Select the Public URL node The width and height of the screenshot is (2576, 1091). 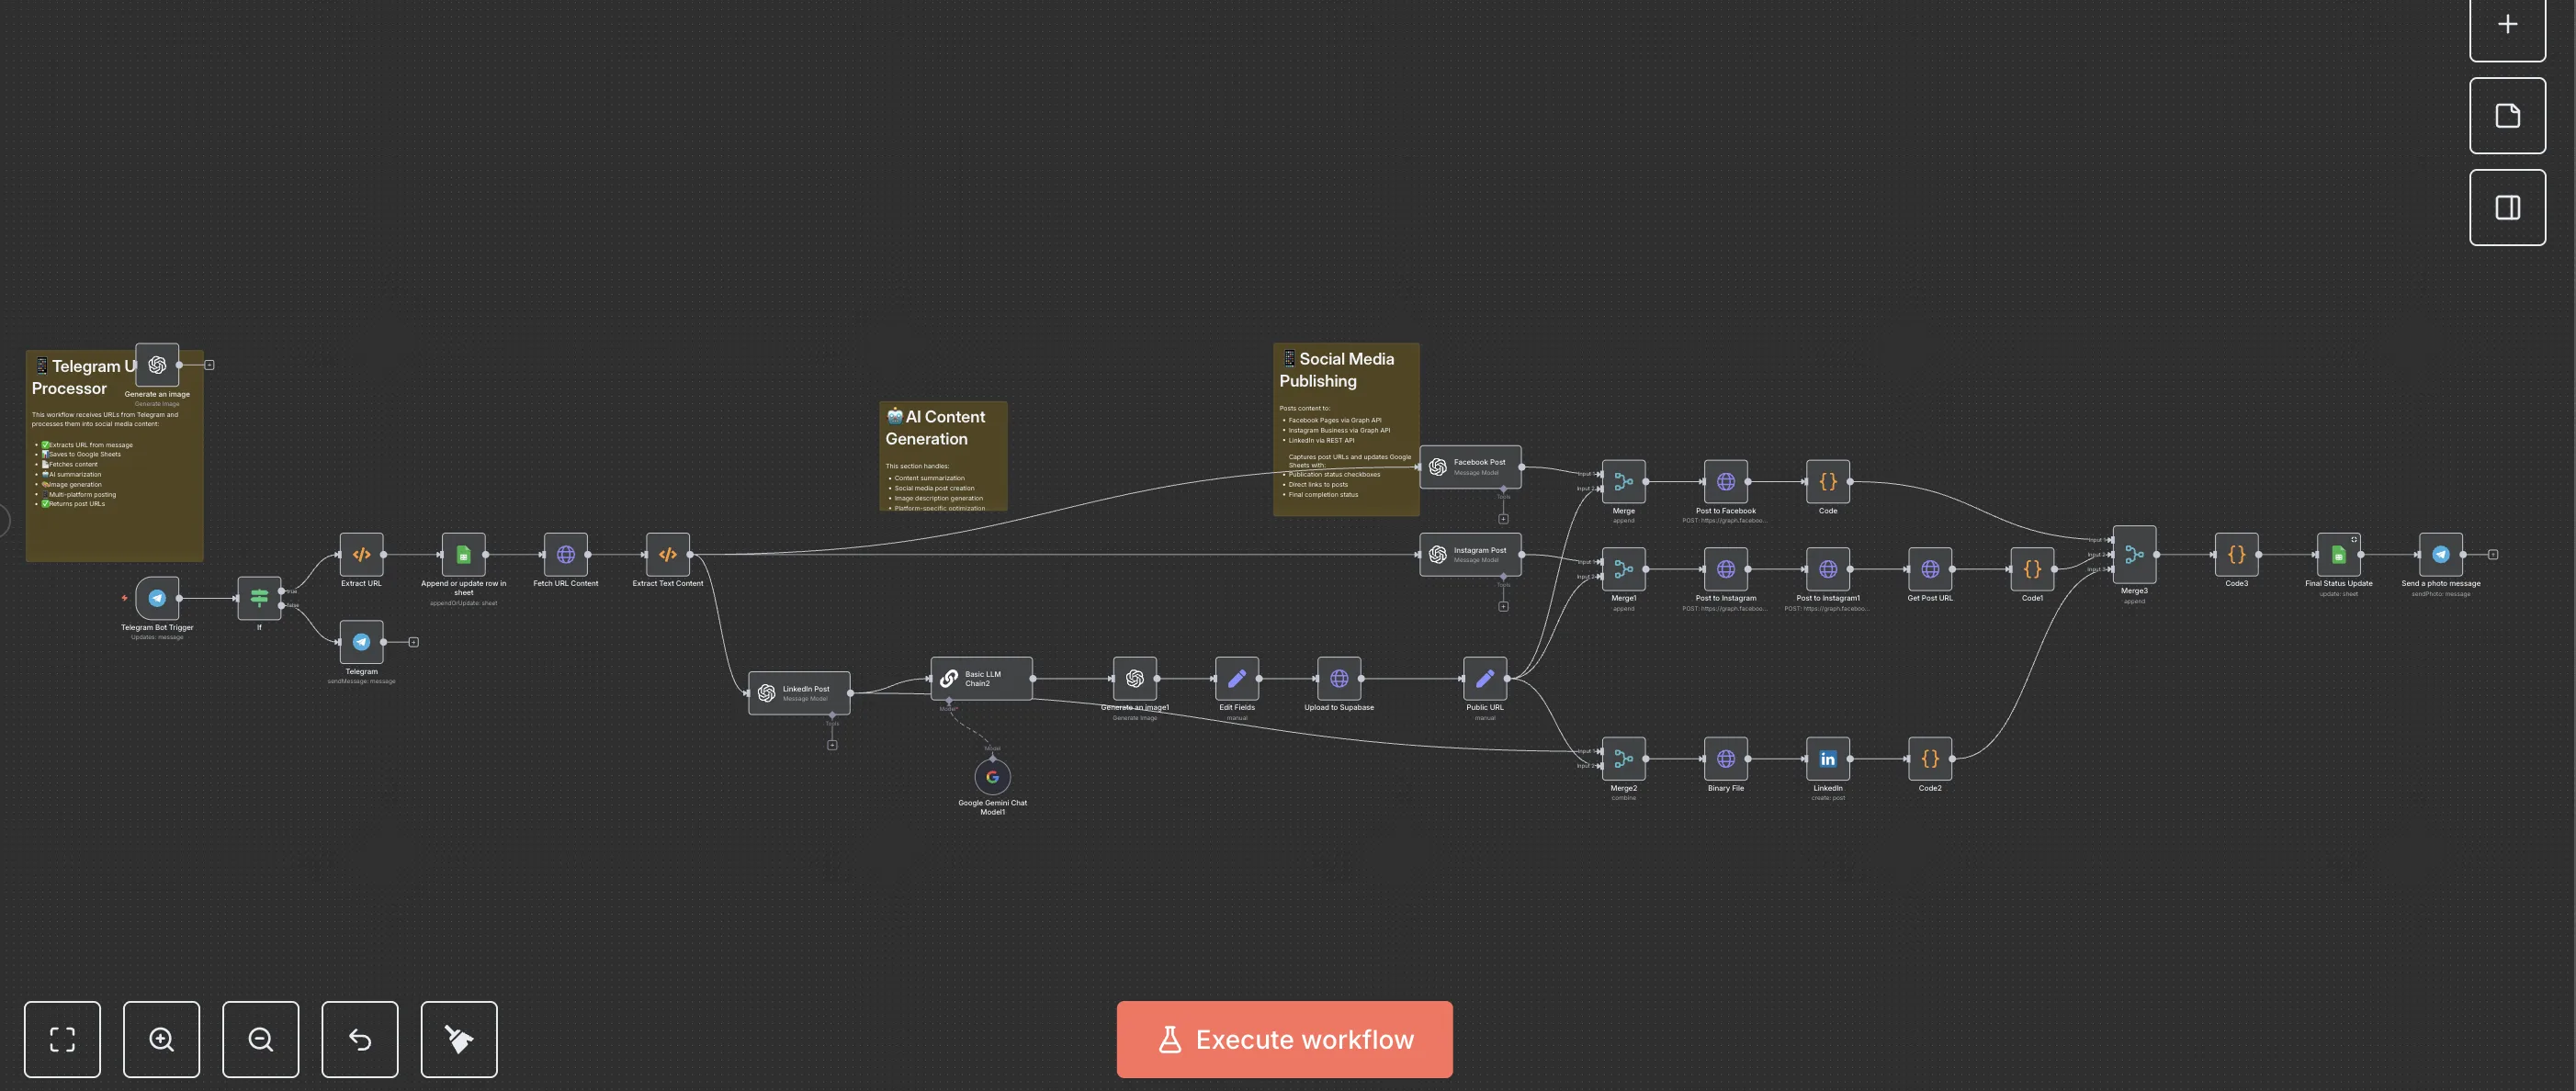1485,678
